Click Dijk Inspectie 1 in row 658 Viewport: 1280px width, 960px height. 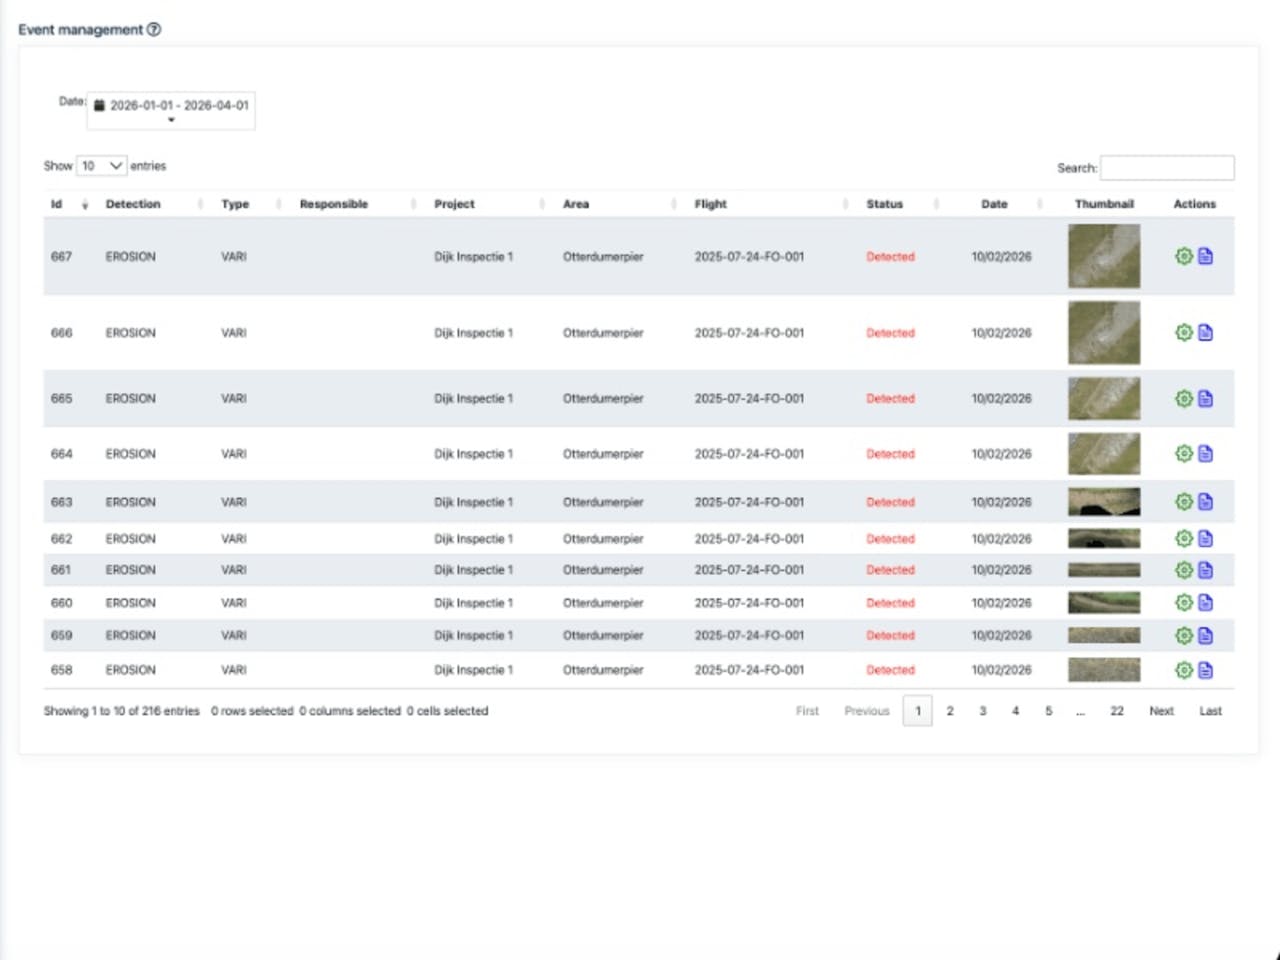(473, 669)
